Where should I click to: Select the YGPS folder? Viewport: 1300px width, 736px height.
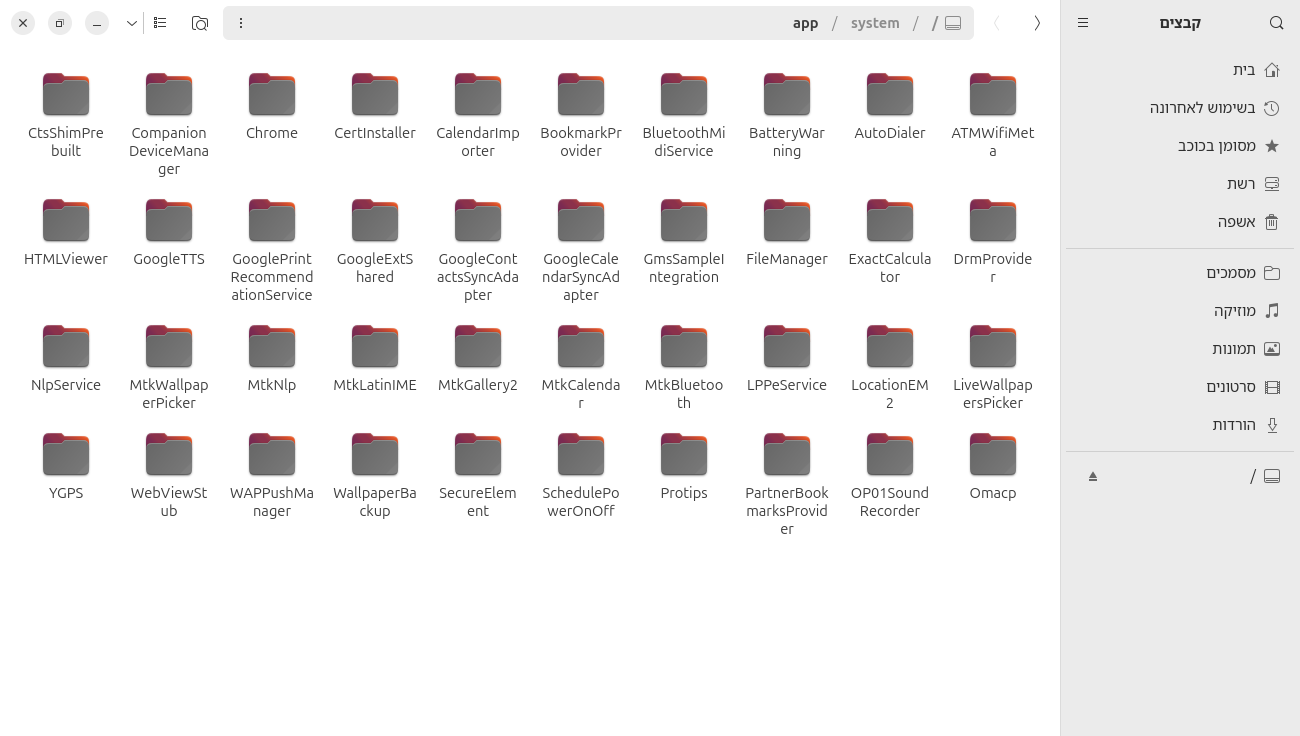pyautogui.click(x=66, y=466)
